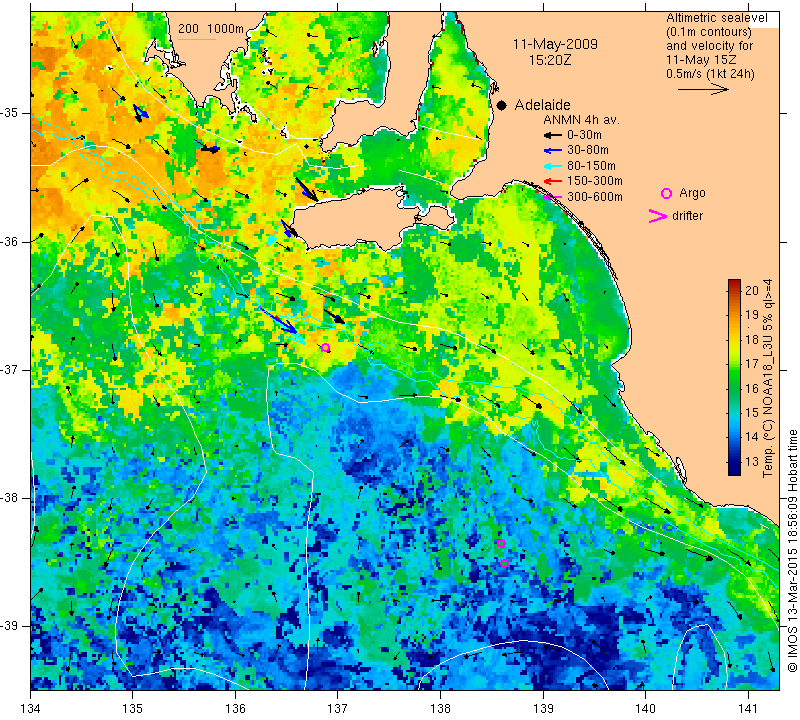
Task: Click the 'drifter' legend label
Action: tap(688, 216)
